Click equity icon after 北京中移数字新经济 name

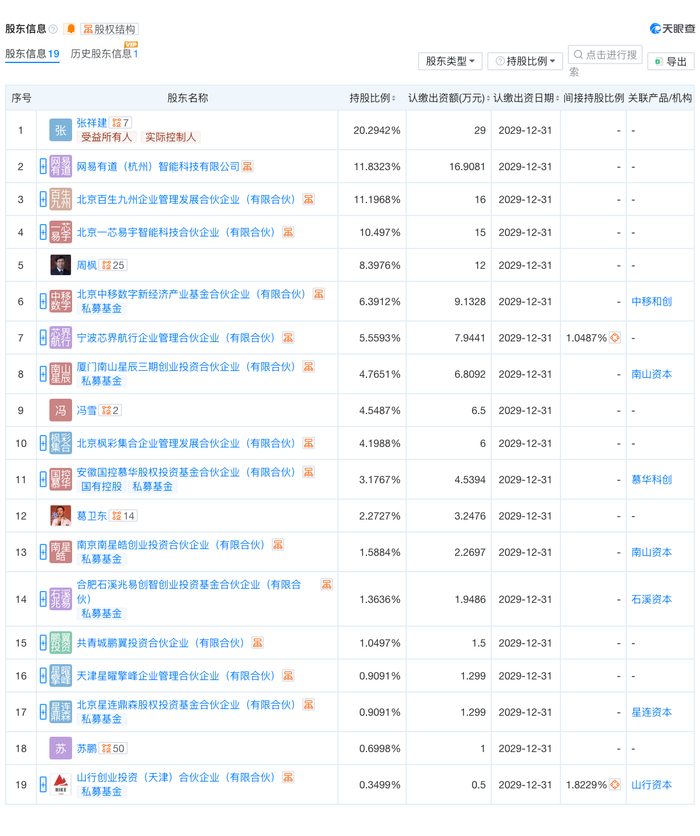[x=319, y=294]
